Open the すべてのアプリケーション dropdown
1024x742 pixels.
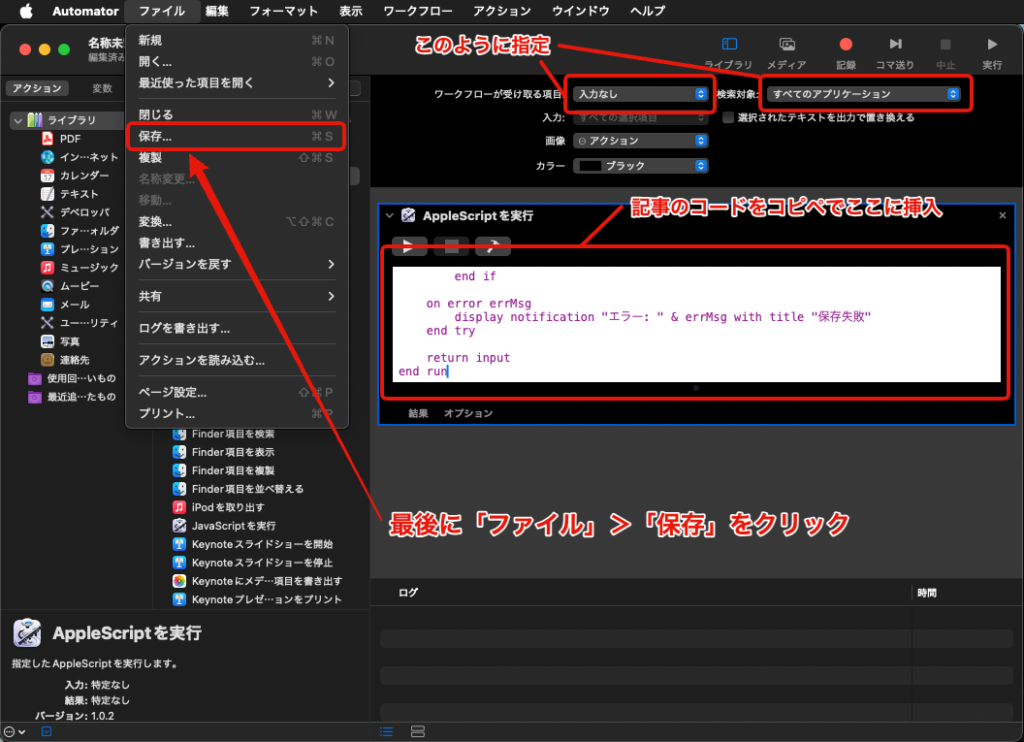[864, 94]
